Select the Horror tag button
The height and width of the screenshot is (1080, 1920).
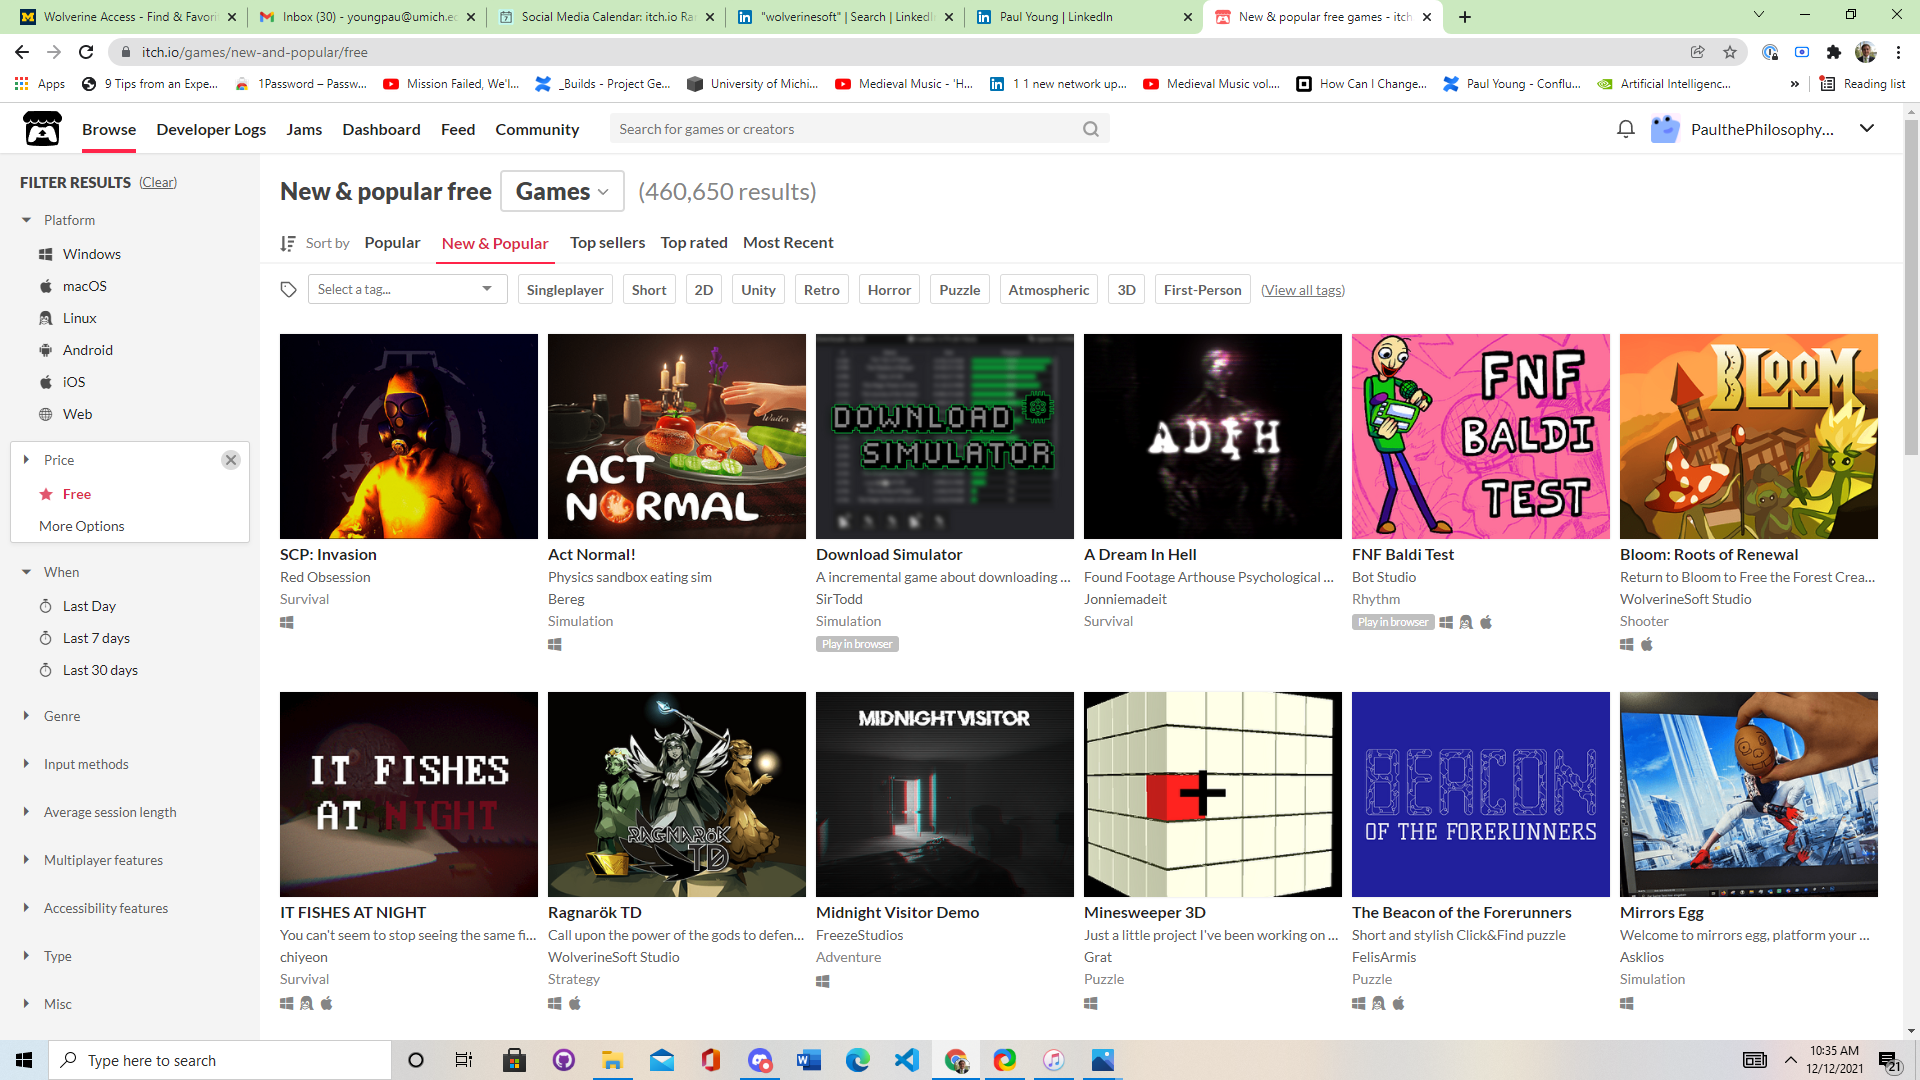[x=889, y=290]
